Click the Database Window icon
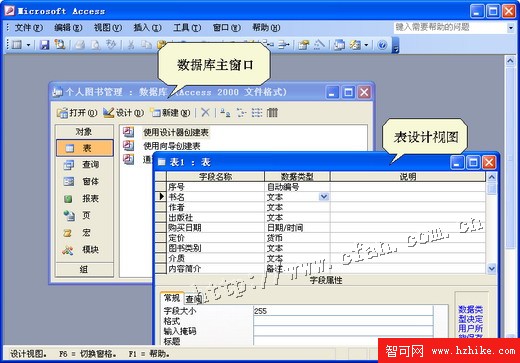The height and width of the screenshot is (363, 520). click(339, 45)
